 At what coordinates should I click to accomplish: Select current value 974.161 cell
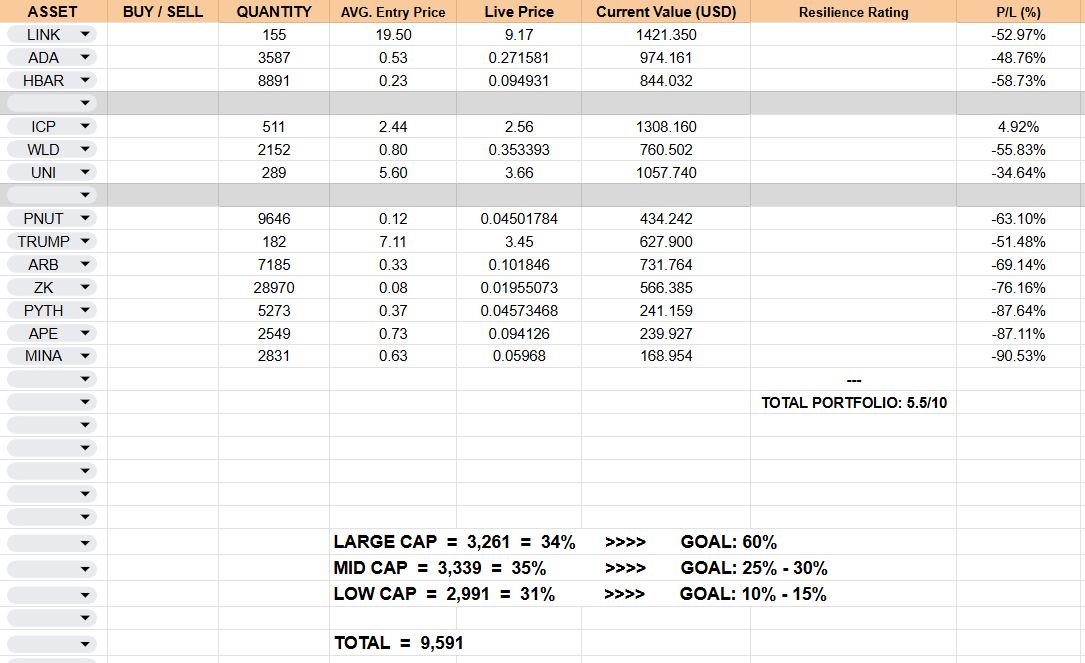pos(666,57)
